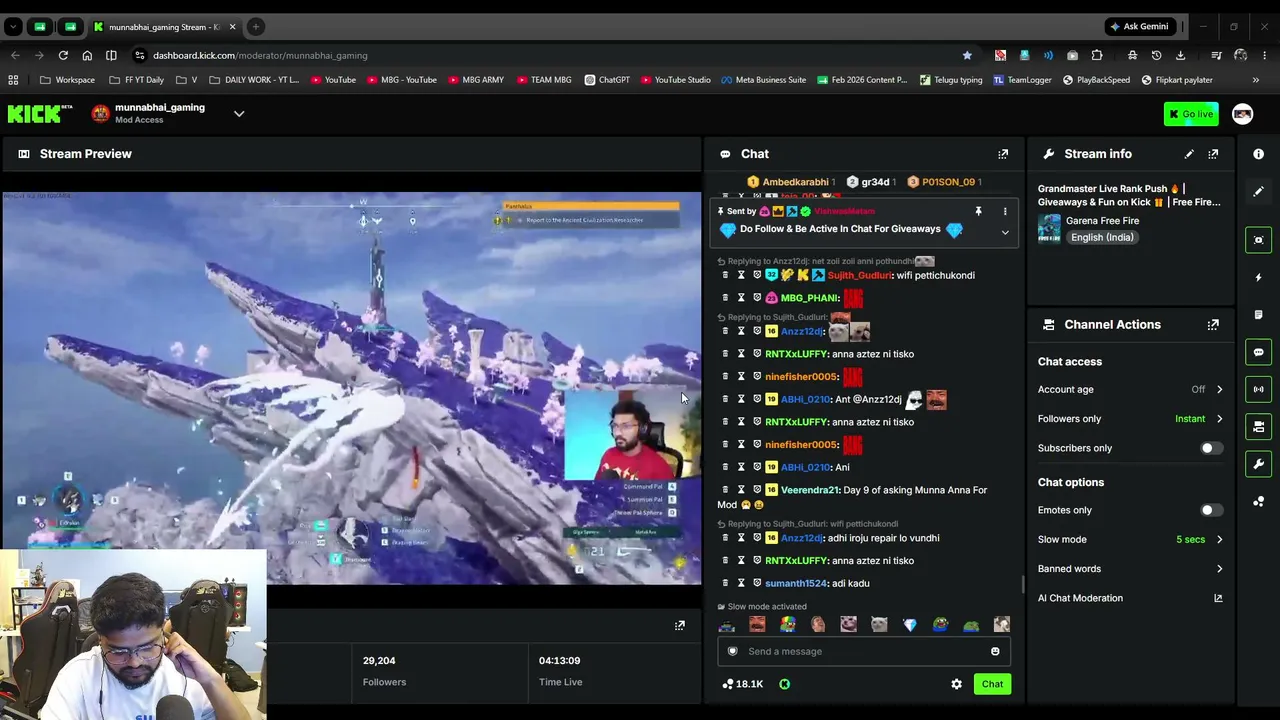Select the pencil icon in the right sidebar

pyautogui.click(x=1258, y=191)
